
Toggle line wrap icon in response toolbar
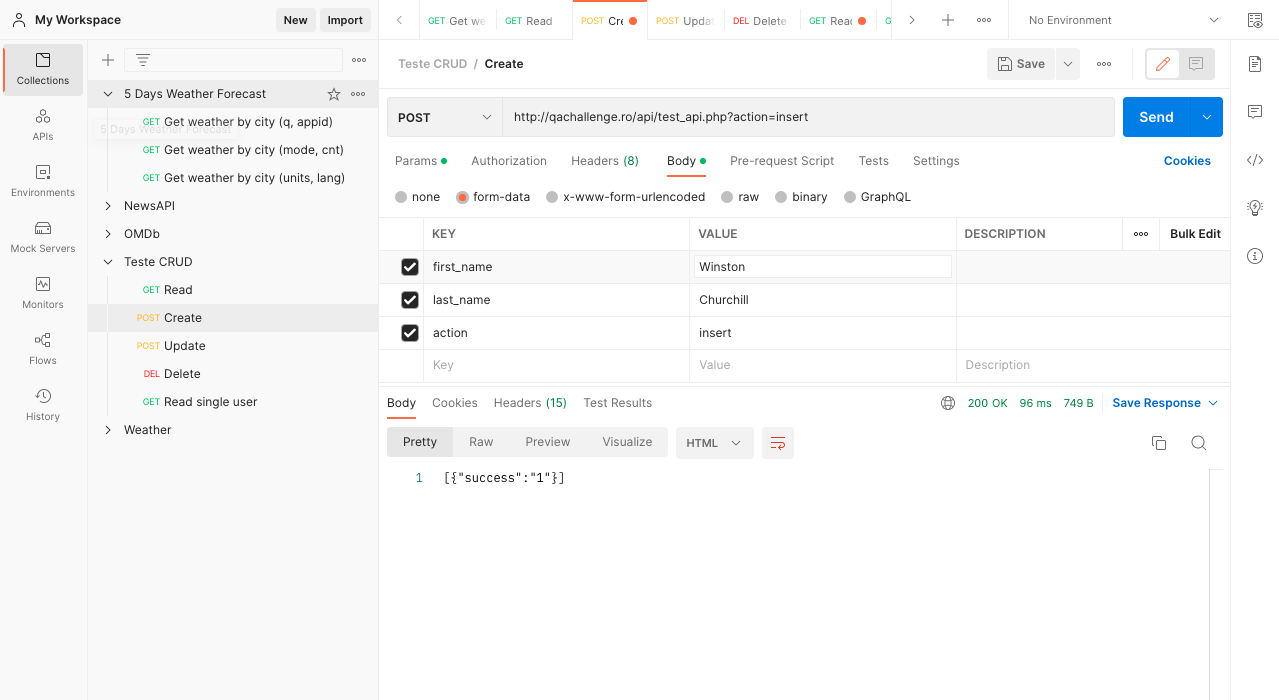778,443
